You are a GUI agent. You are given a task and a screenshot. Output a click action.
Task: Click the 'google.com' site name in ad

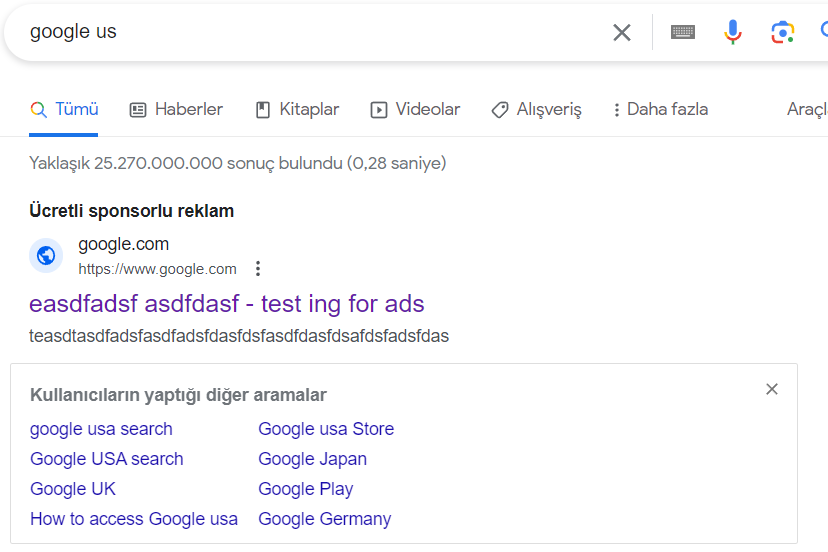click(124, 244)
